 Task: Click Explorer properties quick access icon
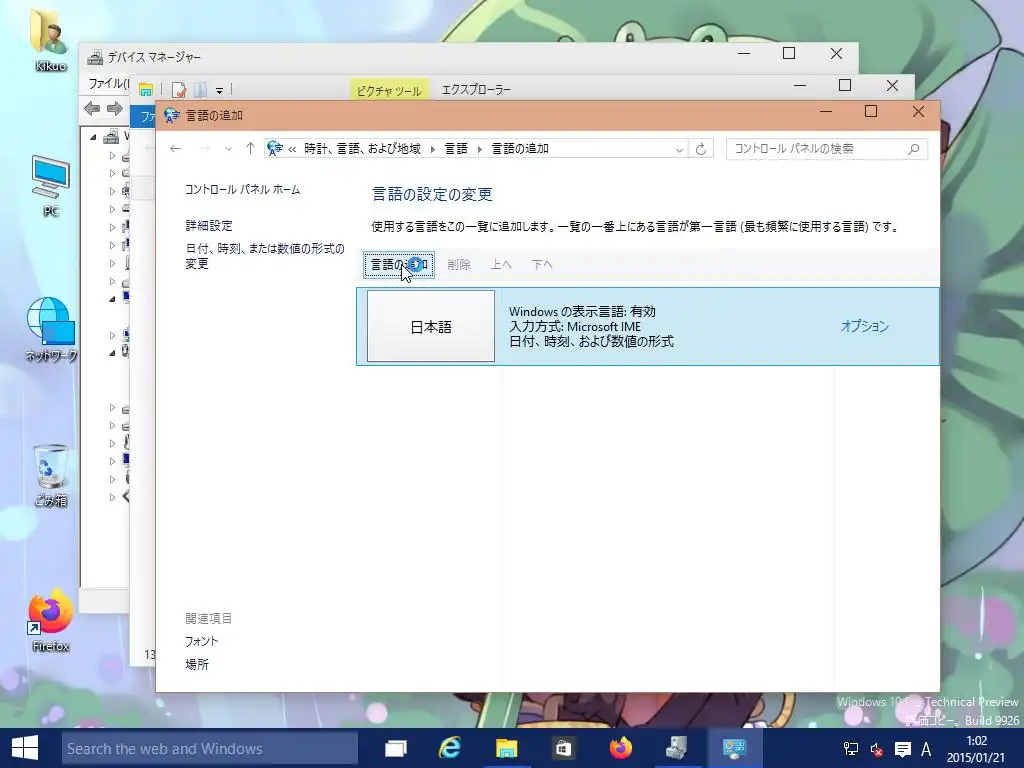[x=178, y=89]
